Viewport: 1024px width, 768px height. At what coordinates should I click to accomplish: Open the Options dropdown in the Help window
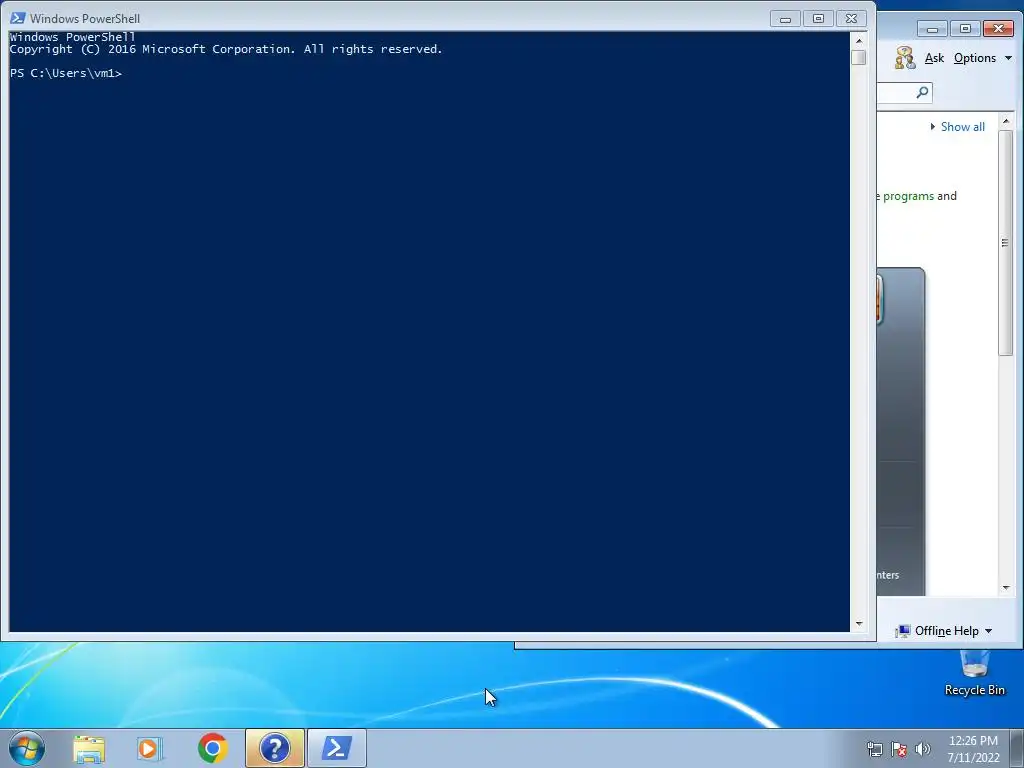[x=982, y=58]
